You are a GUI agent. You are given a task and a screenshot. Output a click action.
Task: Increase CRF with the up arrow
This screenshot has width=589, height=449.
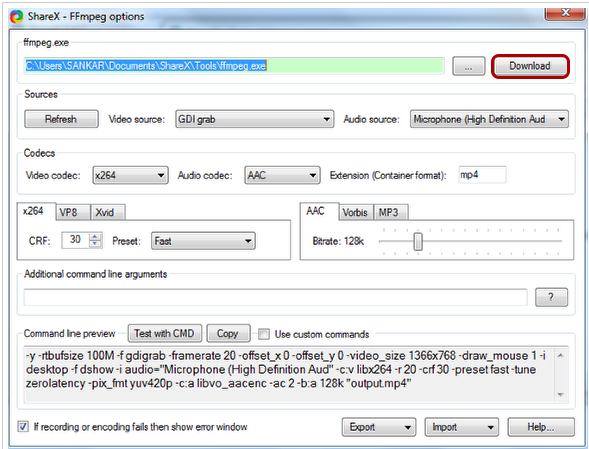pos(95,236)
